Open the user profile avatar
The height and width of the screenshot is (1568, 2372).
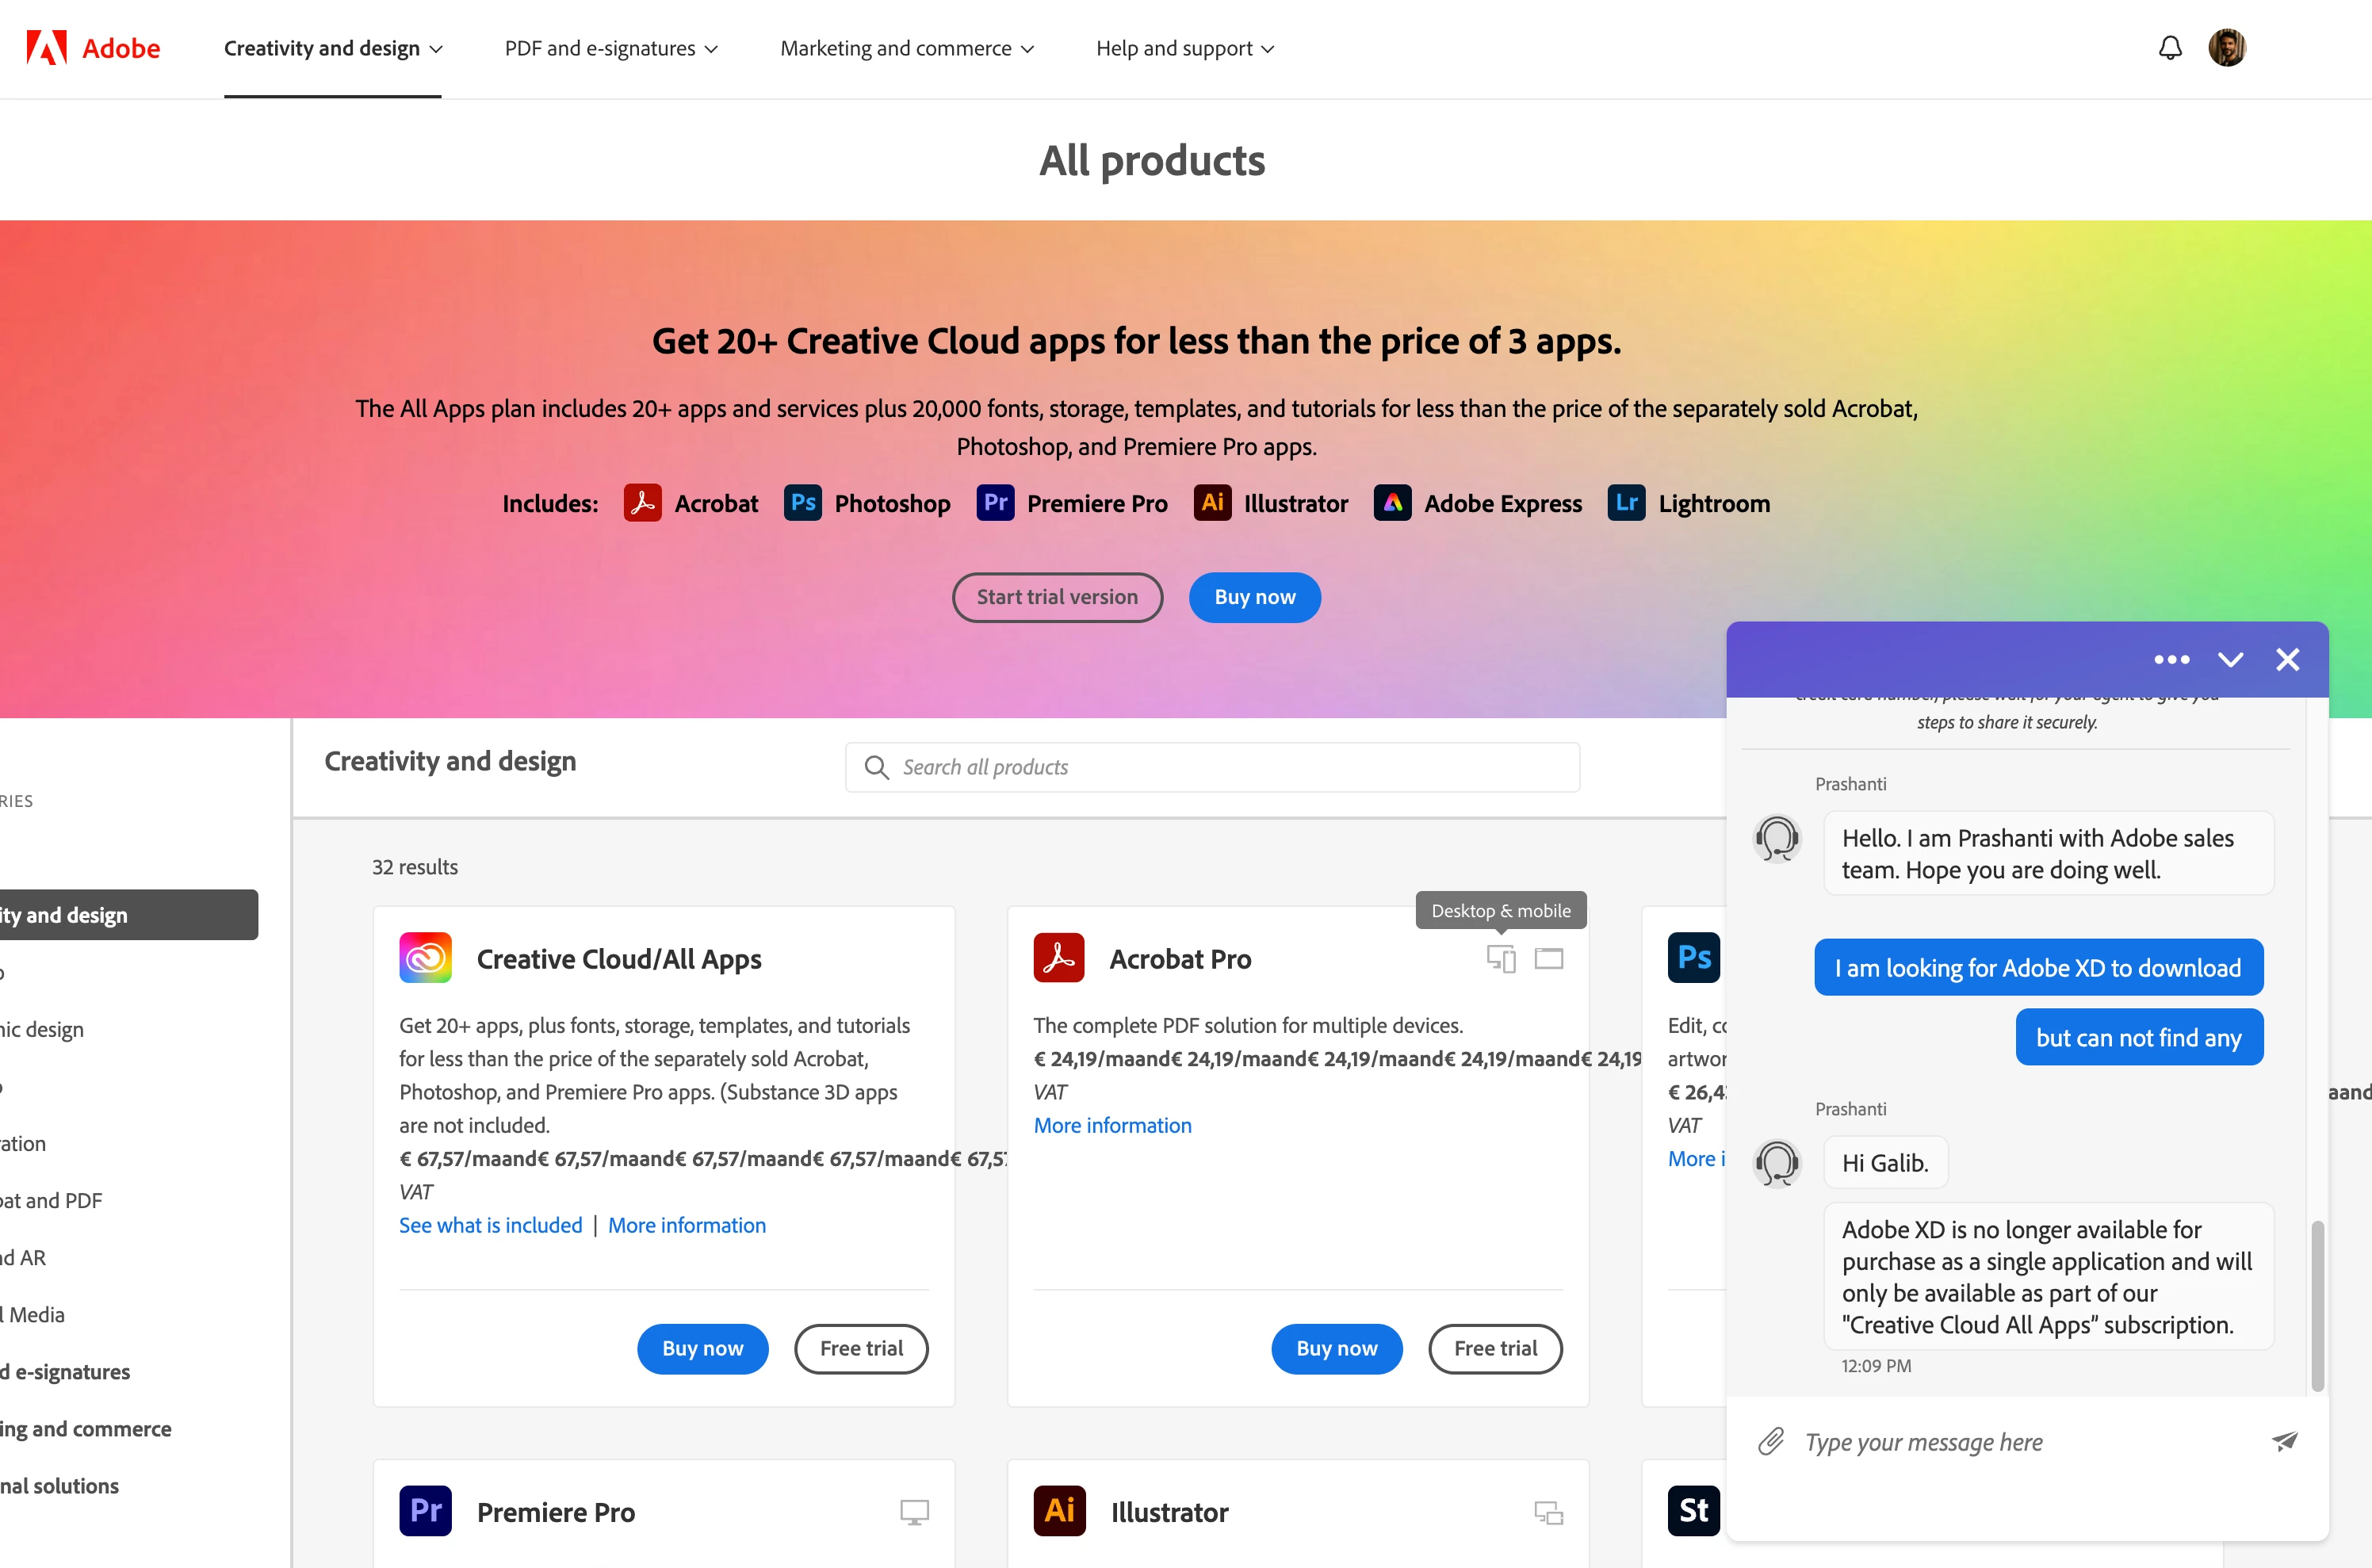tap(2226, 48)
